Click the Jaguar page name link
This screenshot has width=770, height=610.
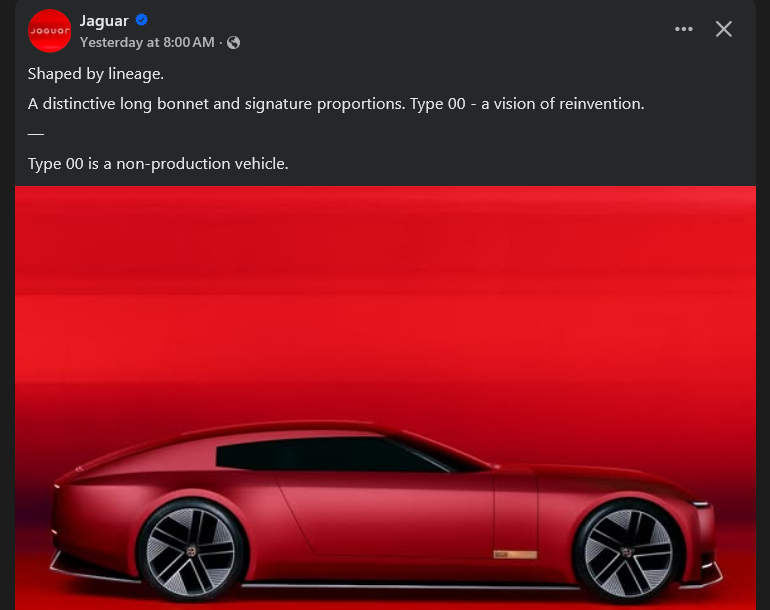coord(104,21)
